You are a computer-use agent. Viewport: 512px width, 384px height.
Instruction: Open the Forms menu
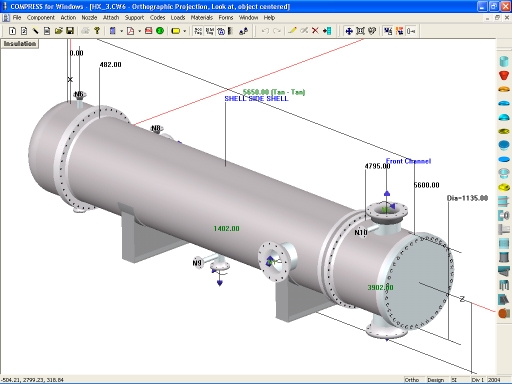click(x=226, y=18)
